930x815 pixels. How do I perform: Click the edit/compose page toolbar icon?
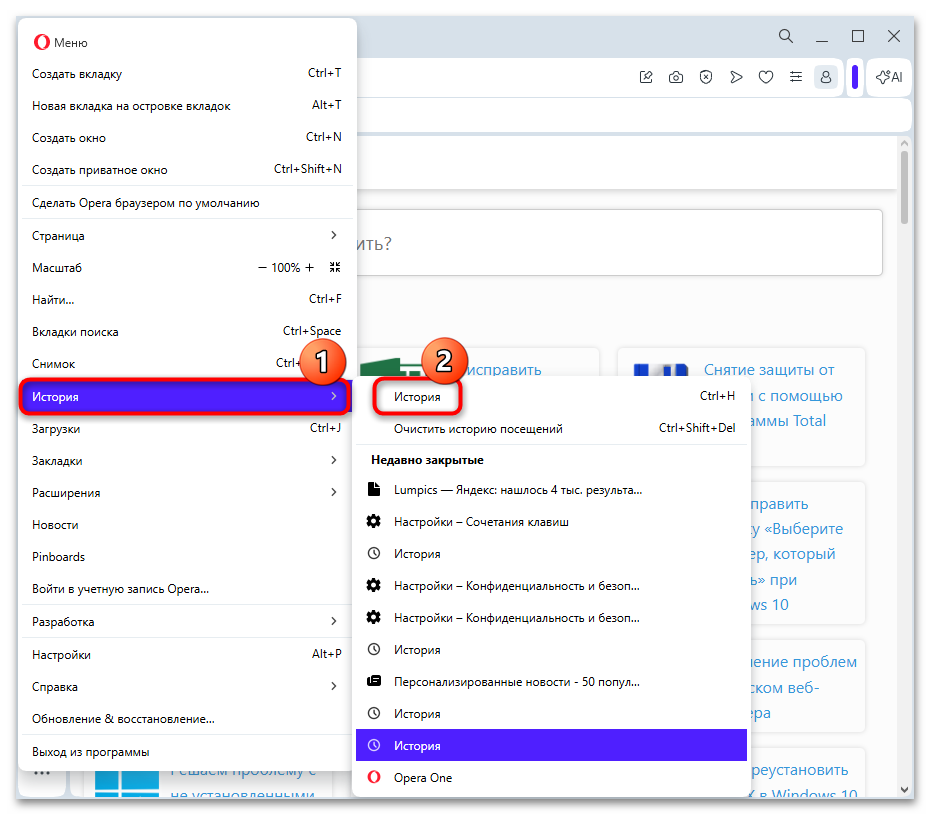coord(646,77)
